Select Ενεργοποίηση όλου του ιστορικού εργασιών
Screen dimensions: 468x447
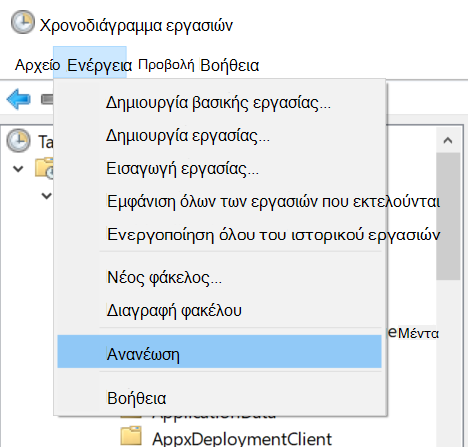click(x=219, y=234)
